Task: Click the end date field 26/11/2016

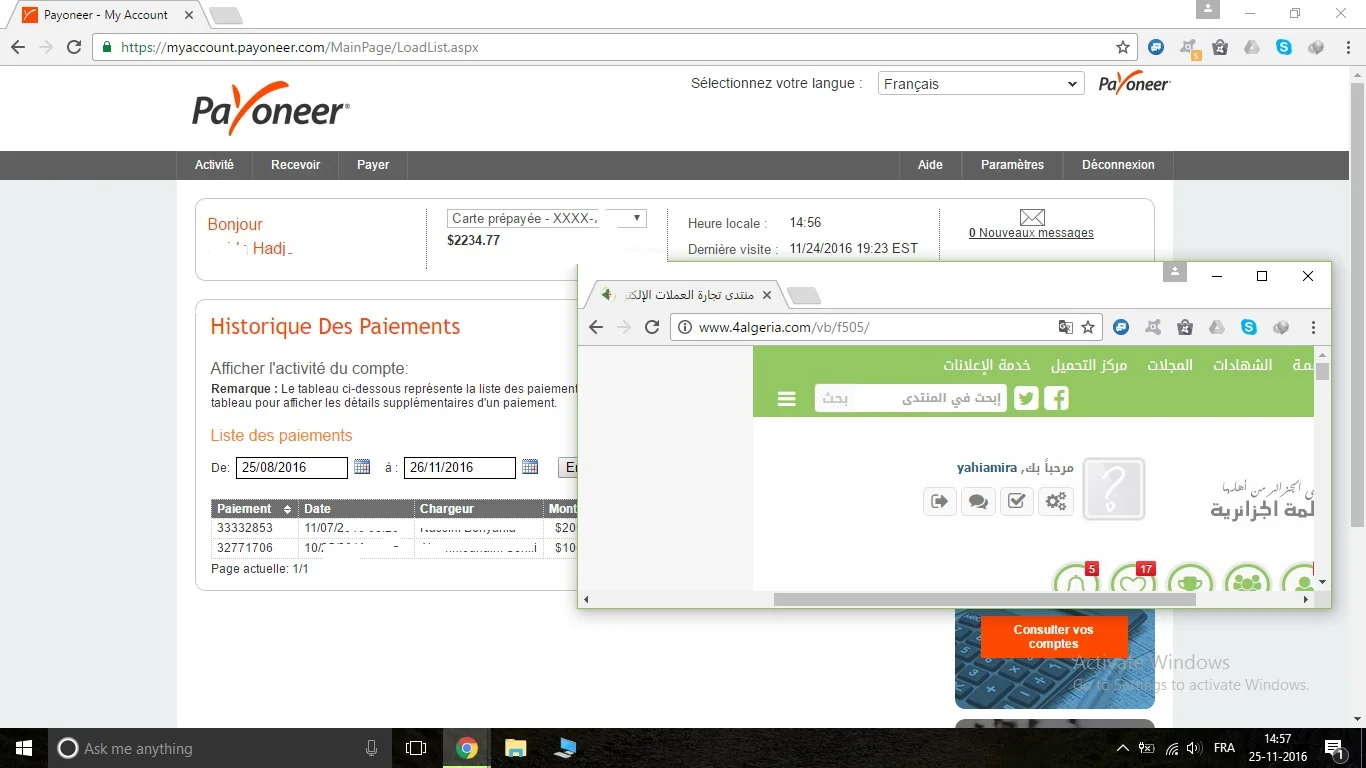Action: (x=459, y=467)
